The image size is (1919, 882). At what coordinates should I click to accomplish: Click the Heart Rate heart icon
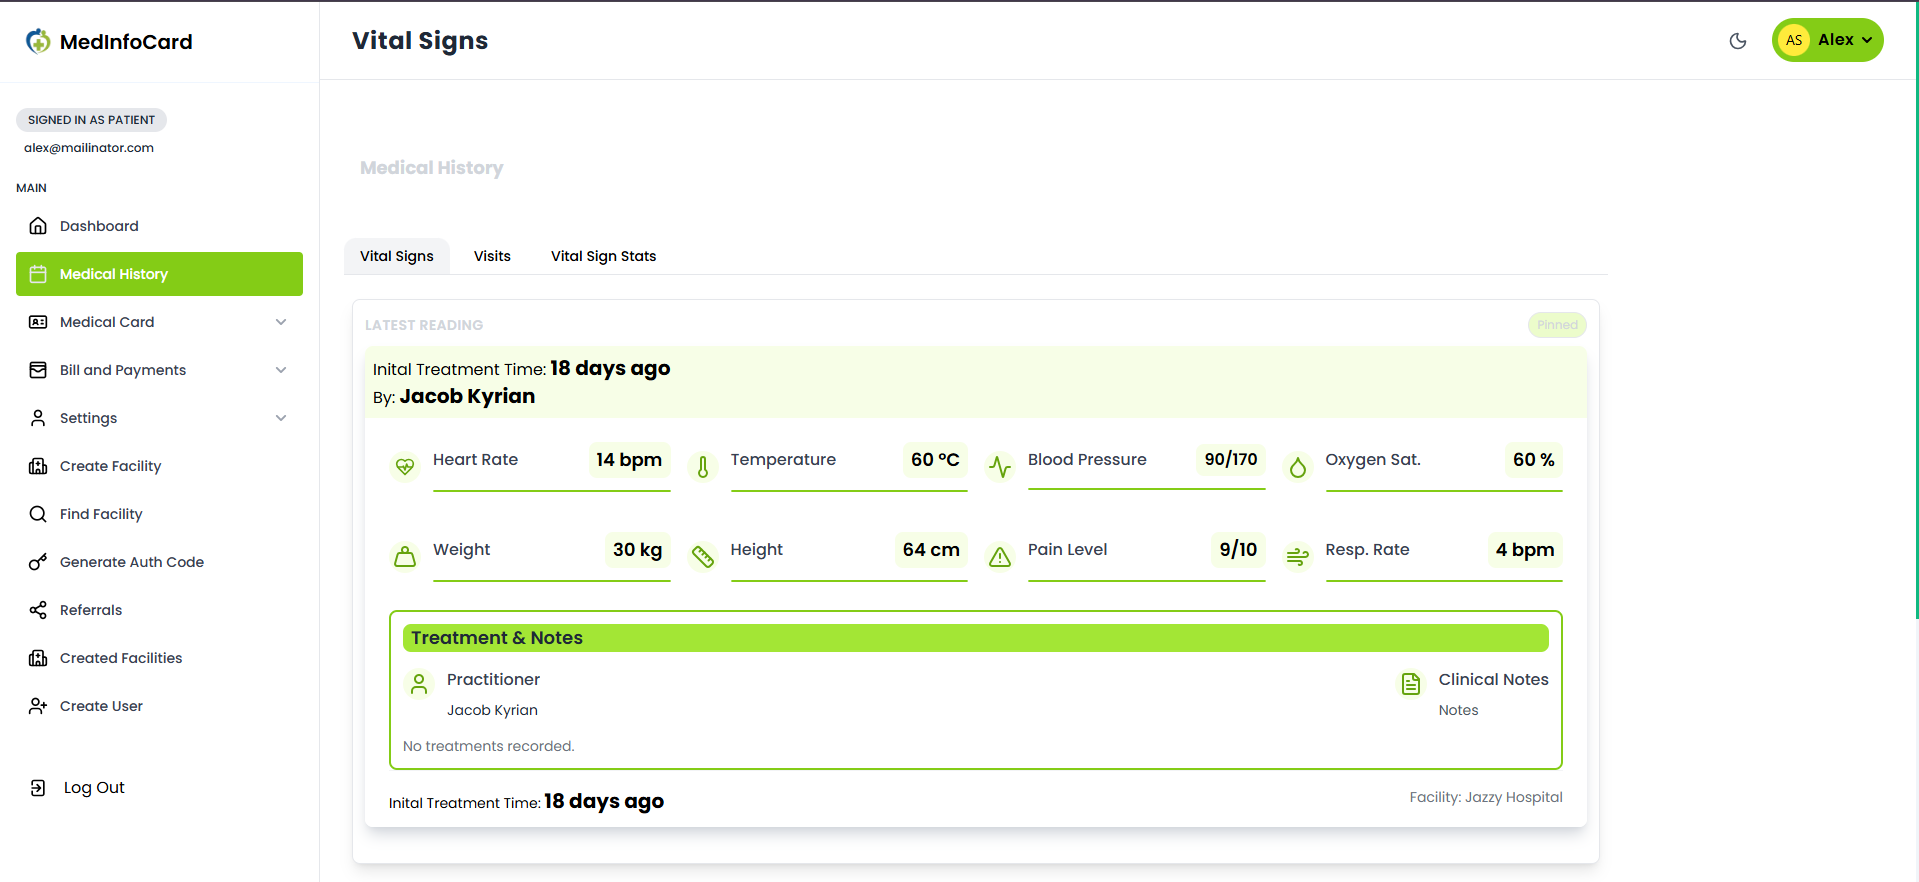pos(405,466)
